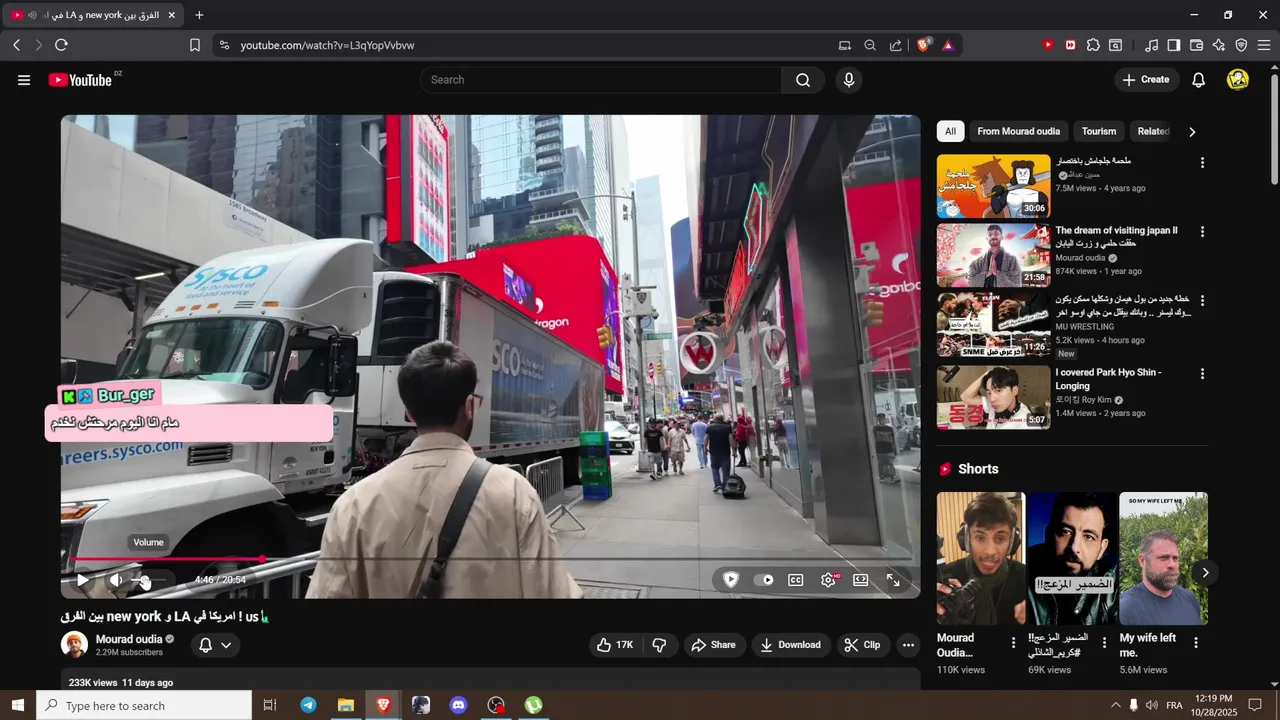The width and height of the screenshot is (1280, 720).
Task: Focus the YouTube search field
Action: 600,80
